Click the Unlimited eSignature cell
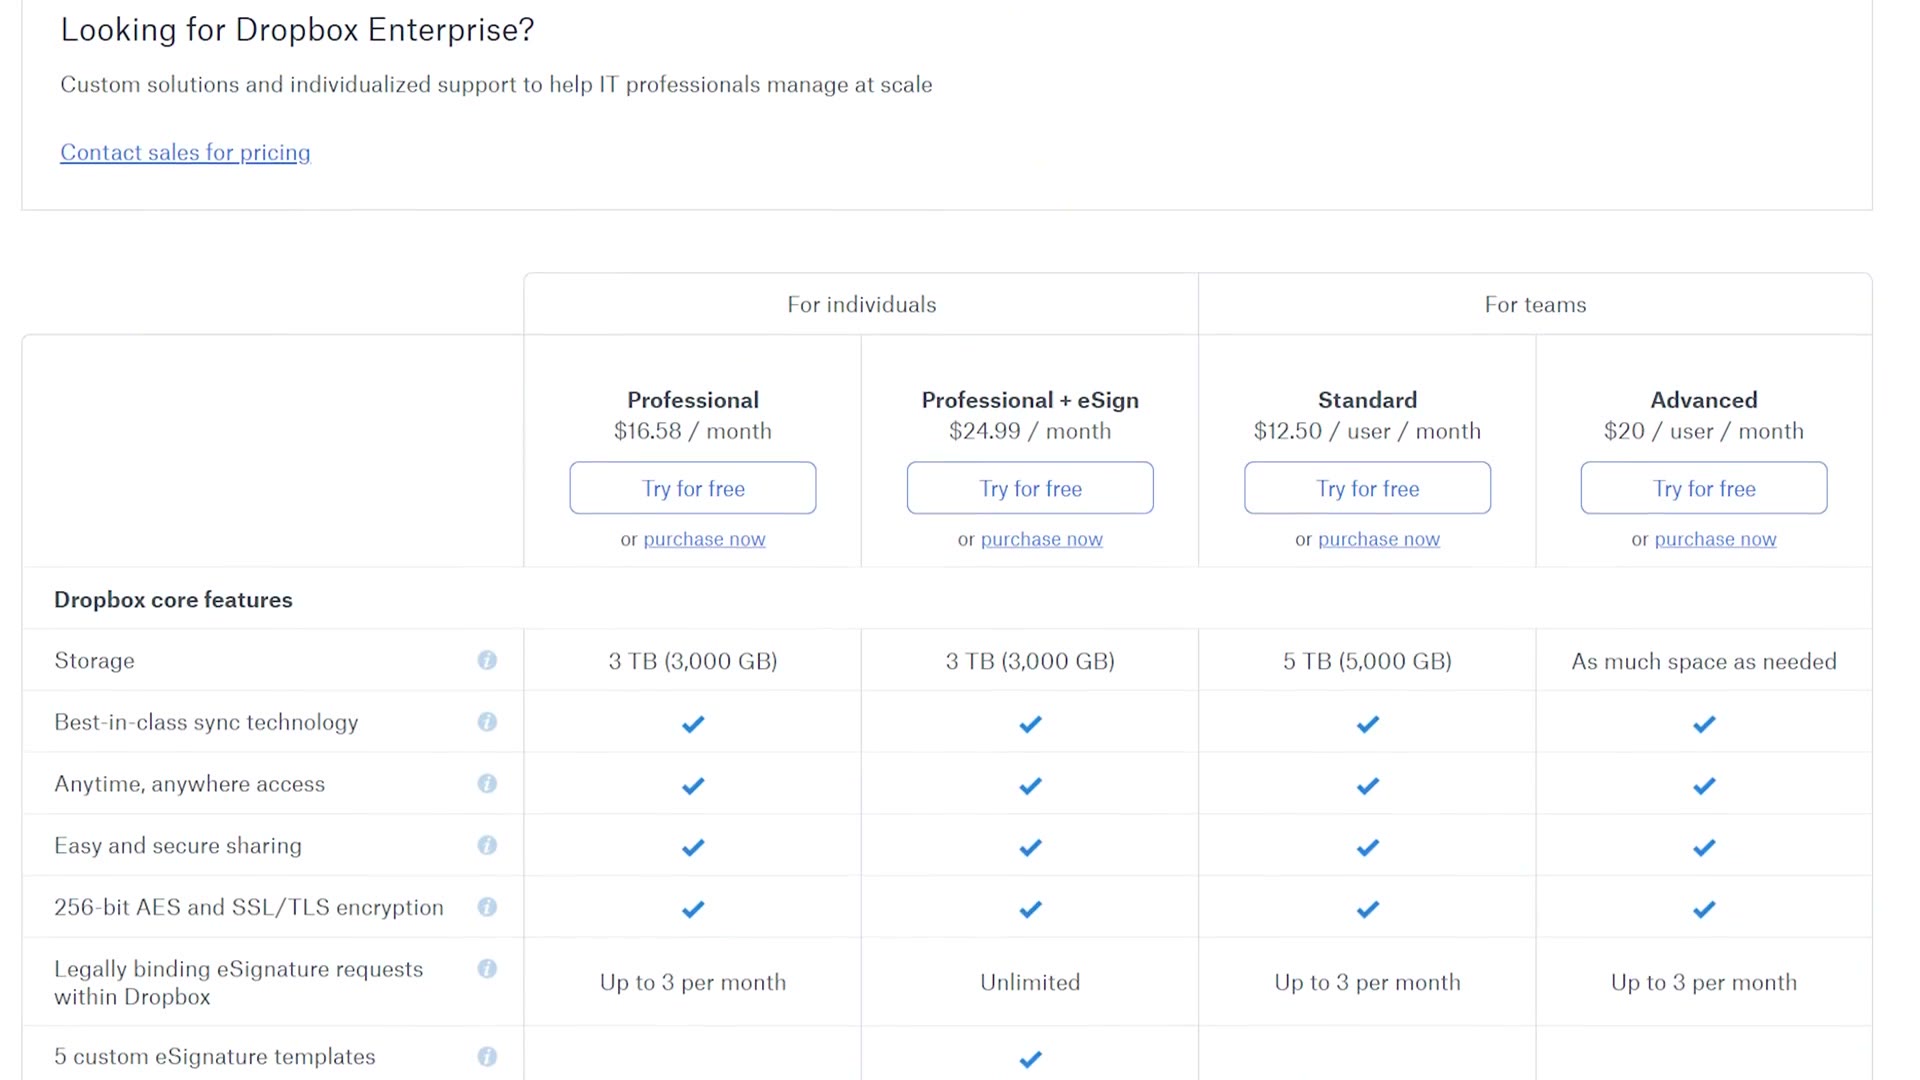 click(1030, 982)
